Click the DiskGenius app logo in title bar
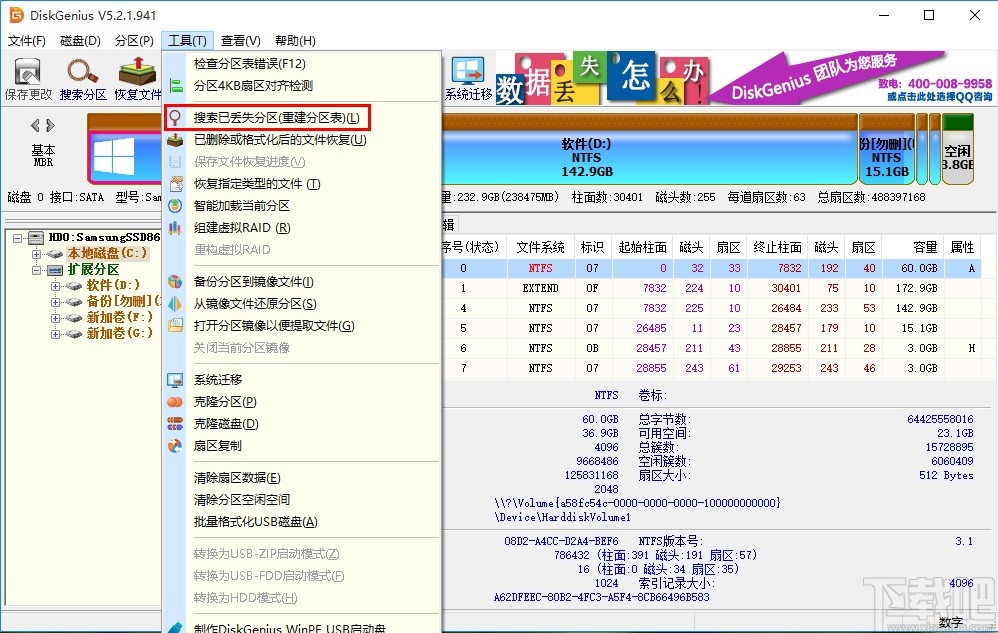998x633 pixels. click(16, 15)
